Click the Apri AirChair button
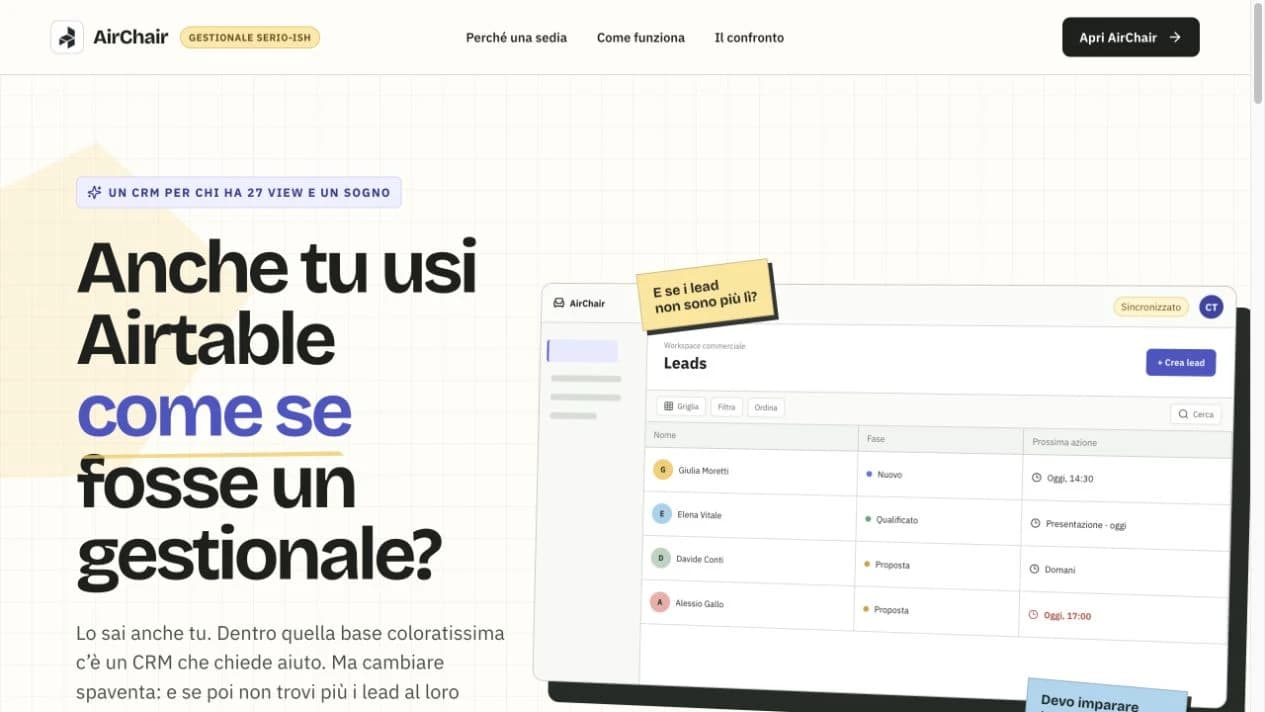 pyautogui.click(x=1130, y=37)
